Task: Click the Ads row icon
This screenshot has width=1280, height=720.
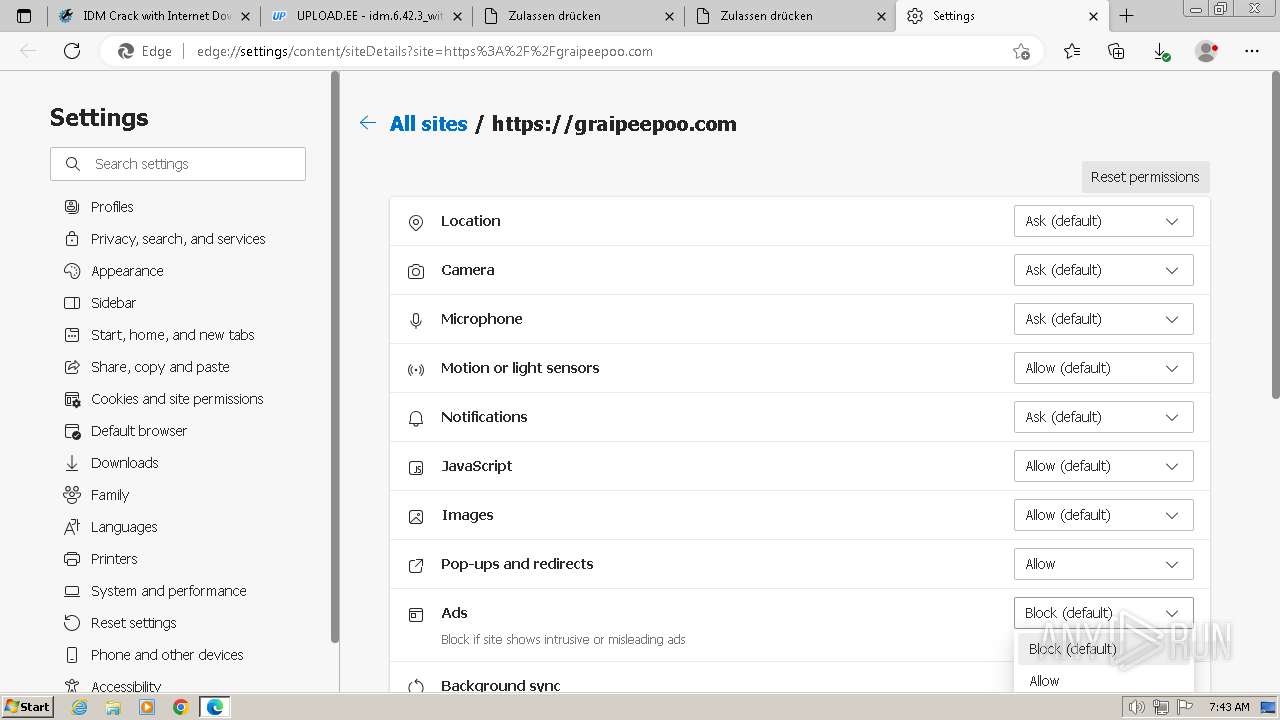Action: point(416,614)
